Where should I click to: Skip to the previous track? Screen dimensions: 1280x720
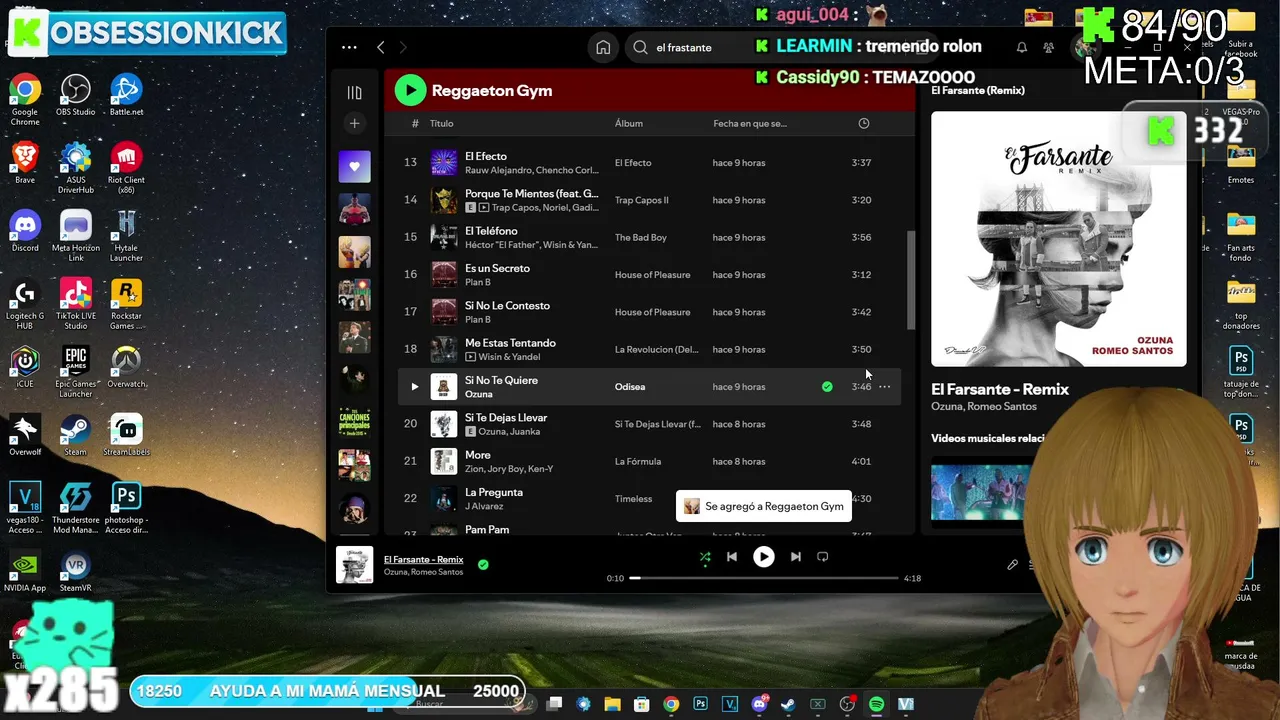[x=732, y=557]
